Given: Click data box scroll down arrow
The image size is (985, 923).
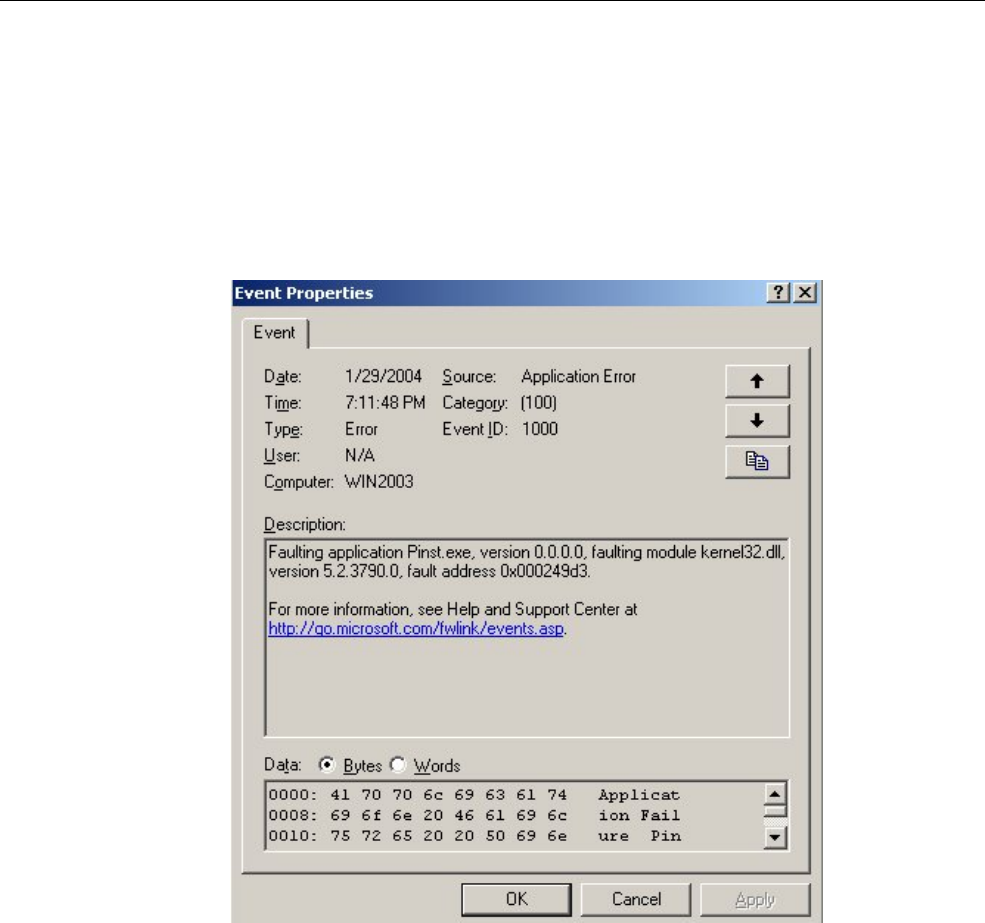Looking at the screenshot, I should [x=775, y=837].
